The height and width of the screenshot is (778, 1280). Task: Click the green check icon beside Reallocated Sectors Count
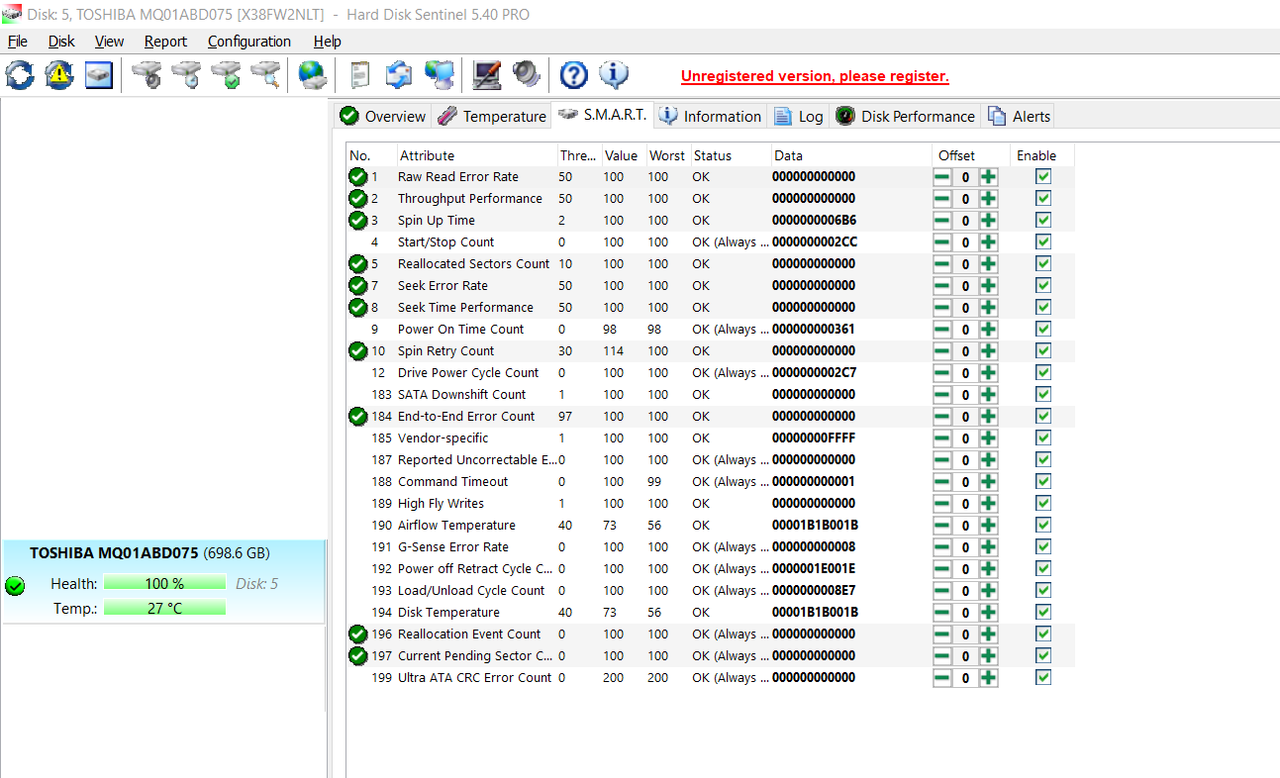point(358,264)
